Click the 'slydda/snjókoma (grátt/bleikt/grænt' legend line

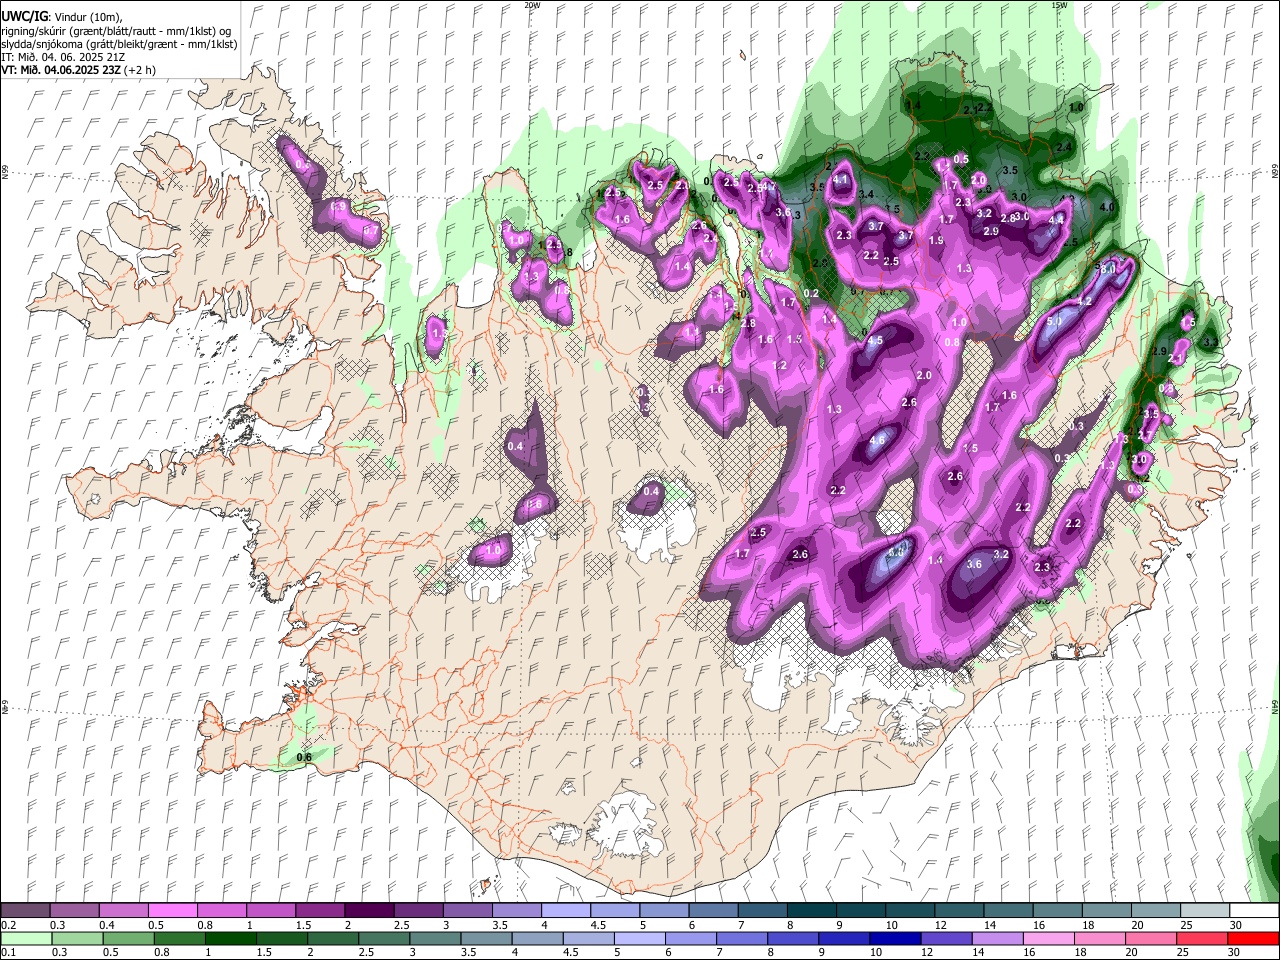119,44
